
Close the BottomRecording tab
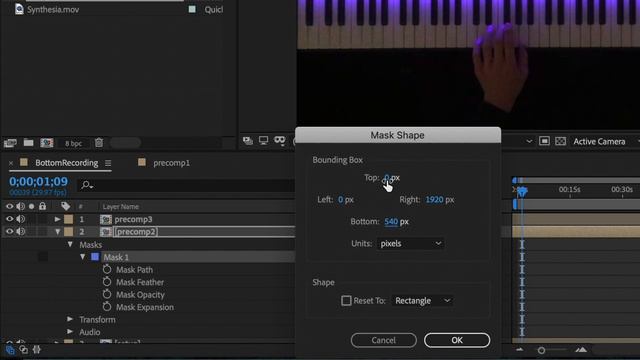coord(11,163)
